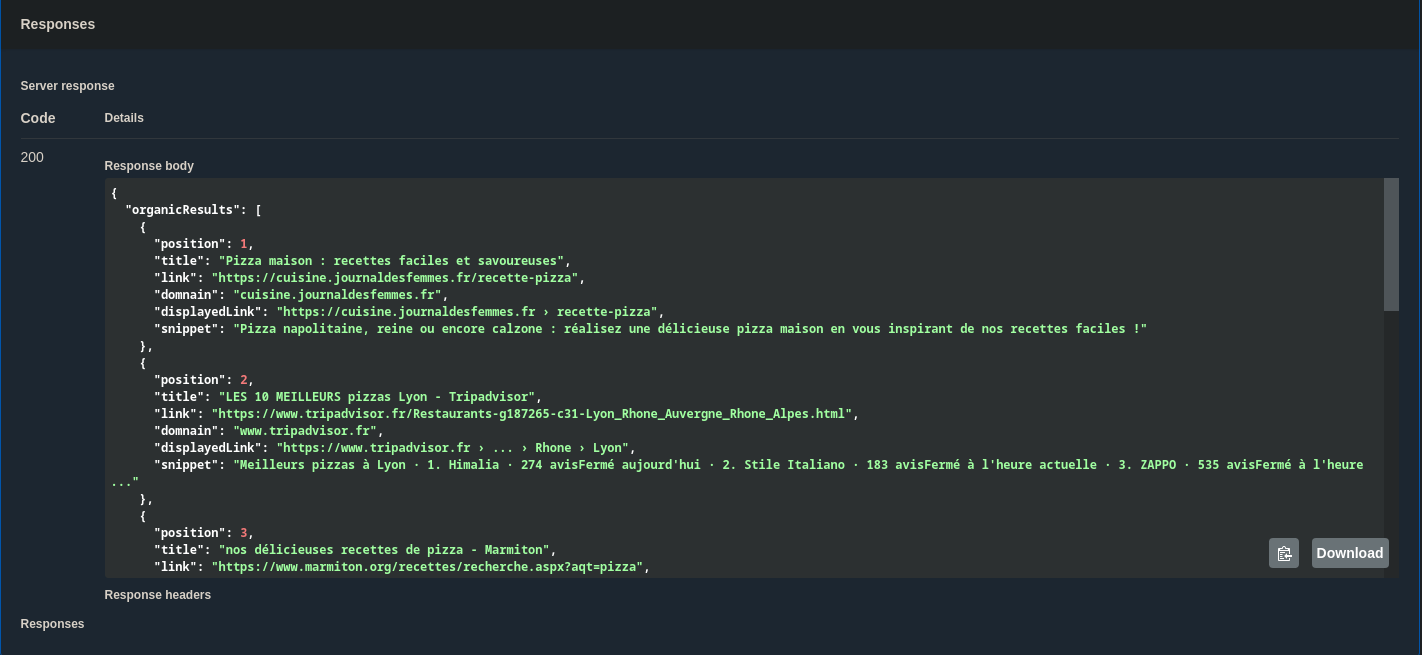Copy response body to clipboard
Image resolution: width=1422 pixels, height=655 pixels.
(1284, 553)
